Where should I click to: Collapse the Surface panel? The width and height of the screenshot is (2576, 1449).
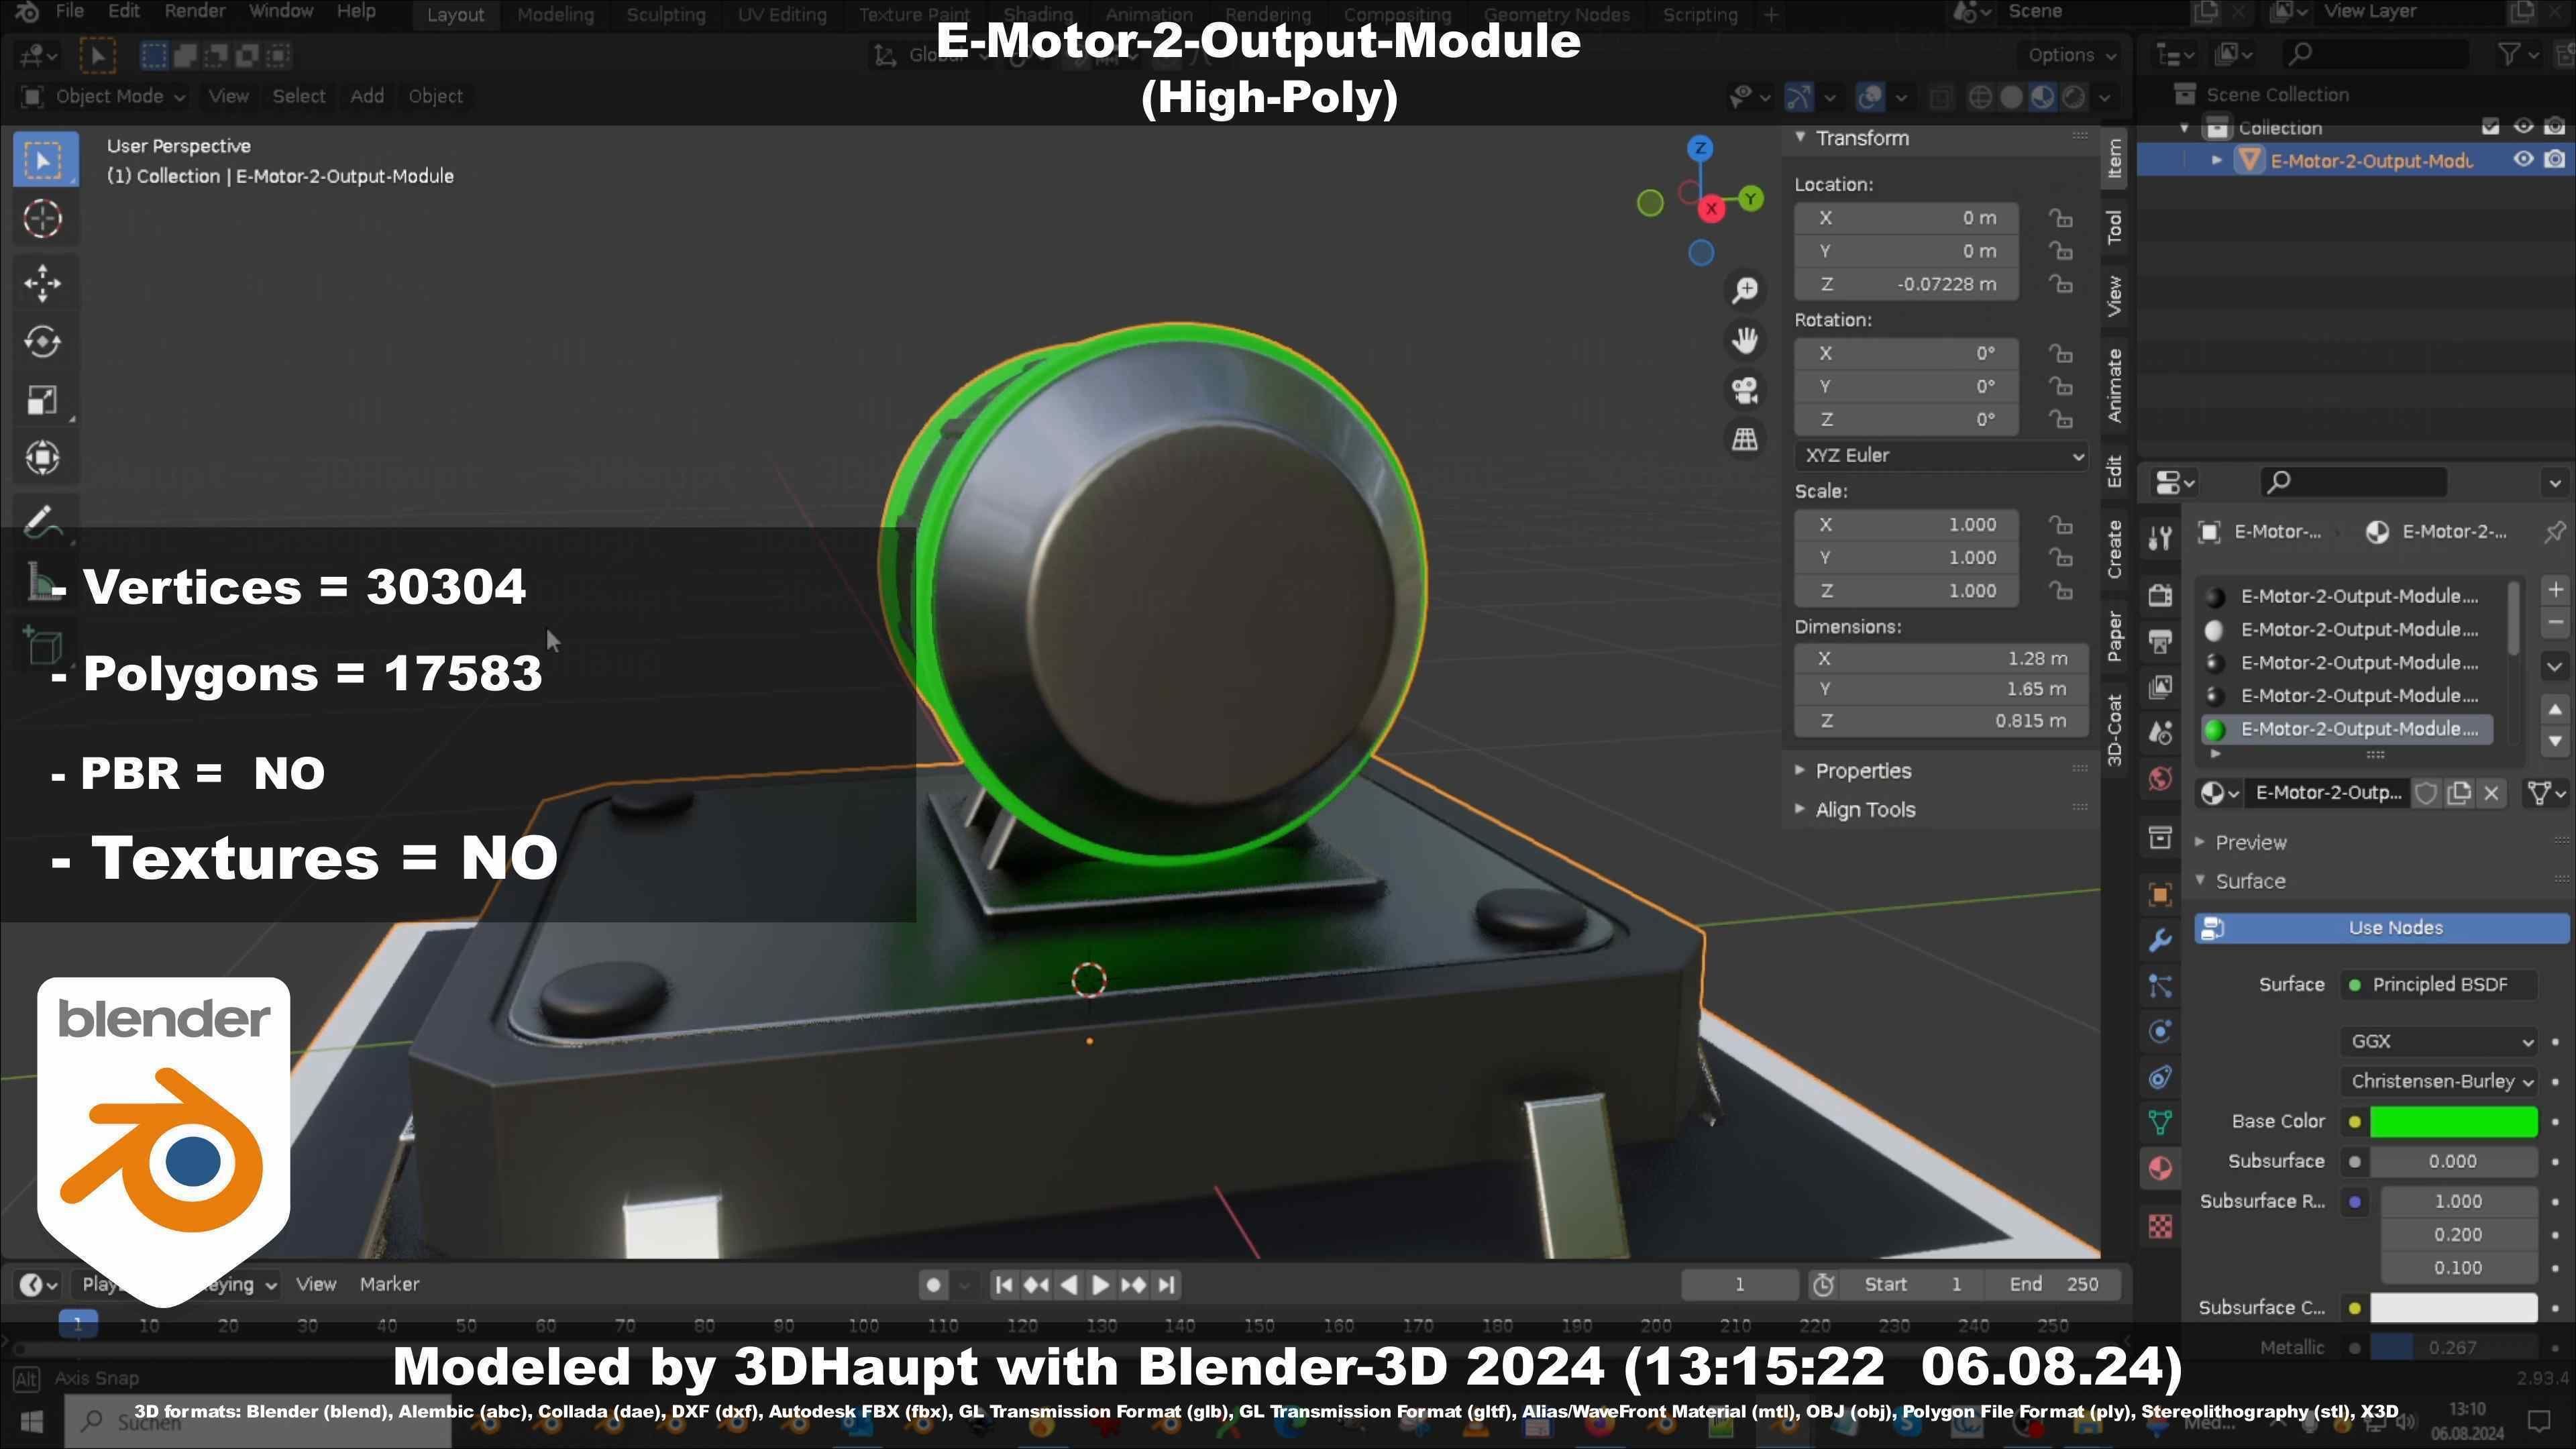point(2249,881)
